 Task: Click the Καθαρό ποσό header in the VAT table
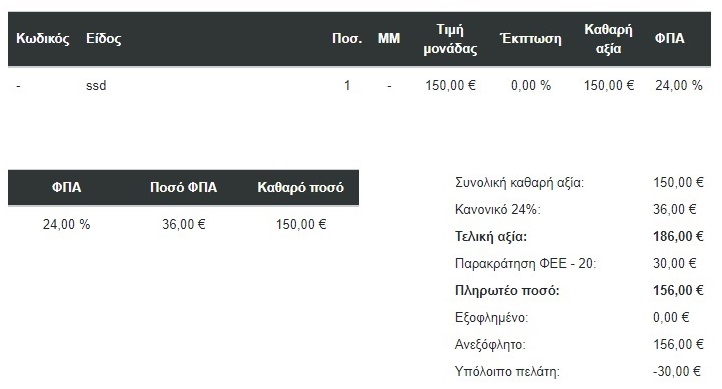coord(300,187)
